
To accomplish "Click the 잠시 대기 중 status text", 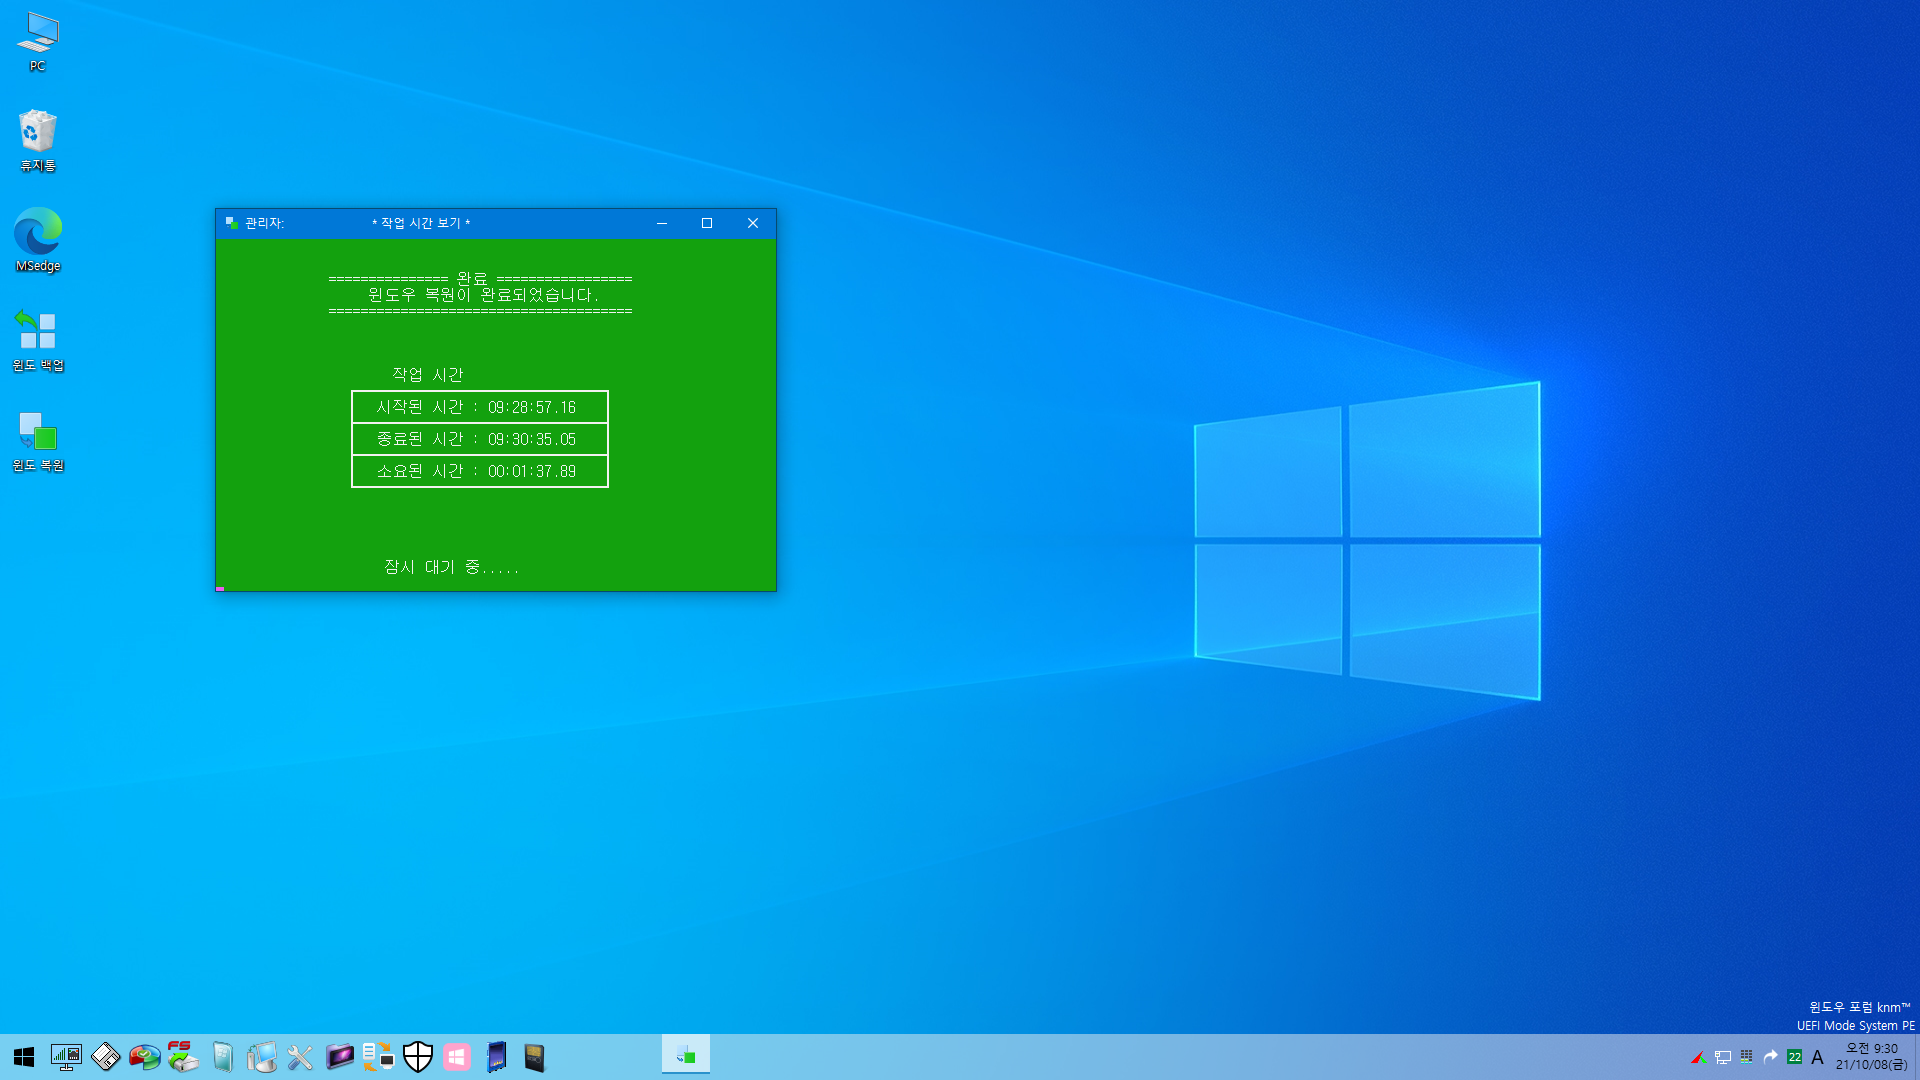I will point(451,567).
